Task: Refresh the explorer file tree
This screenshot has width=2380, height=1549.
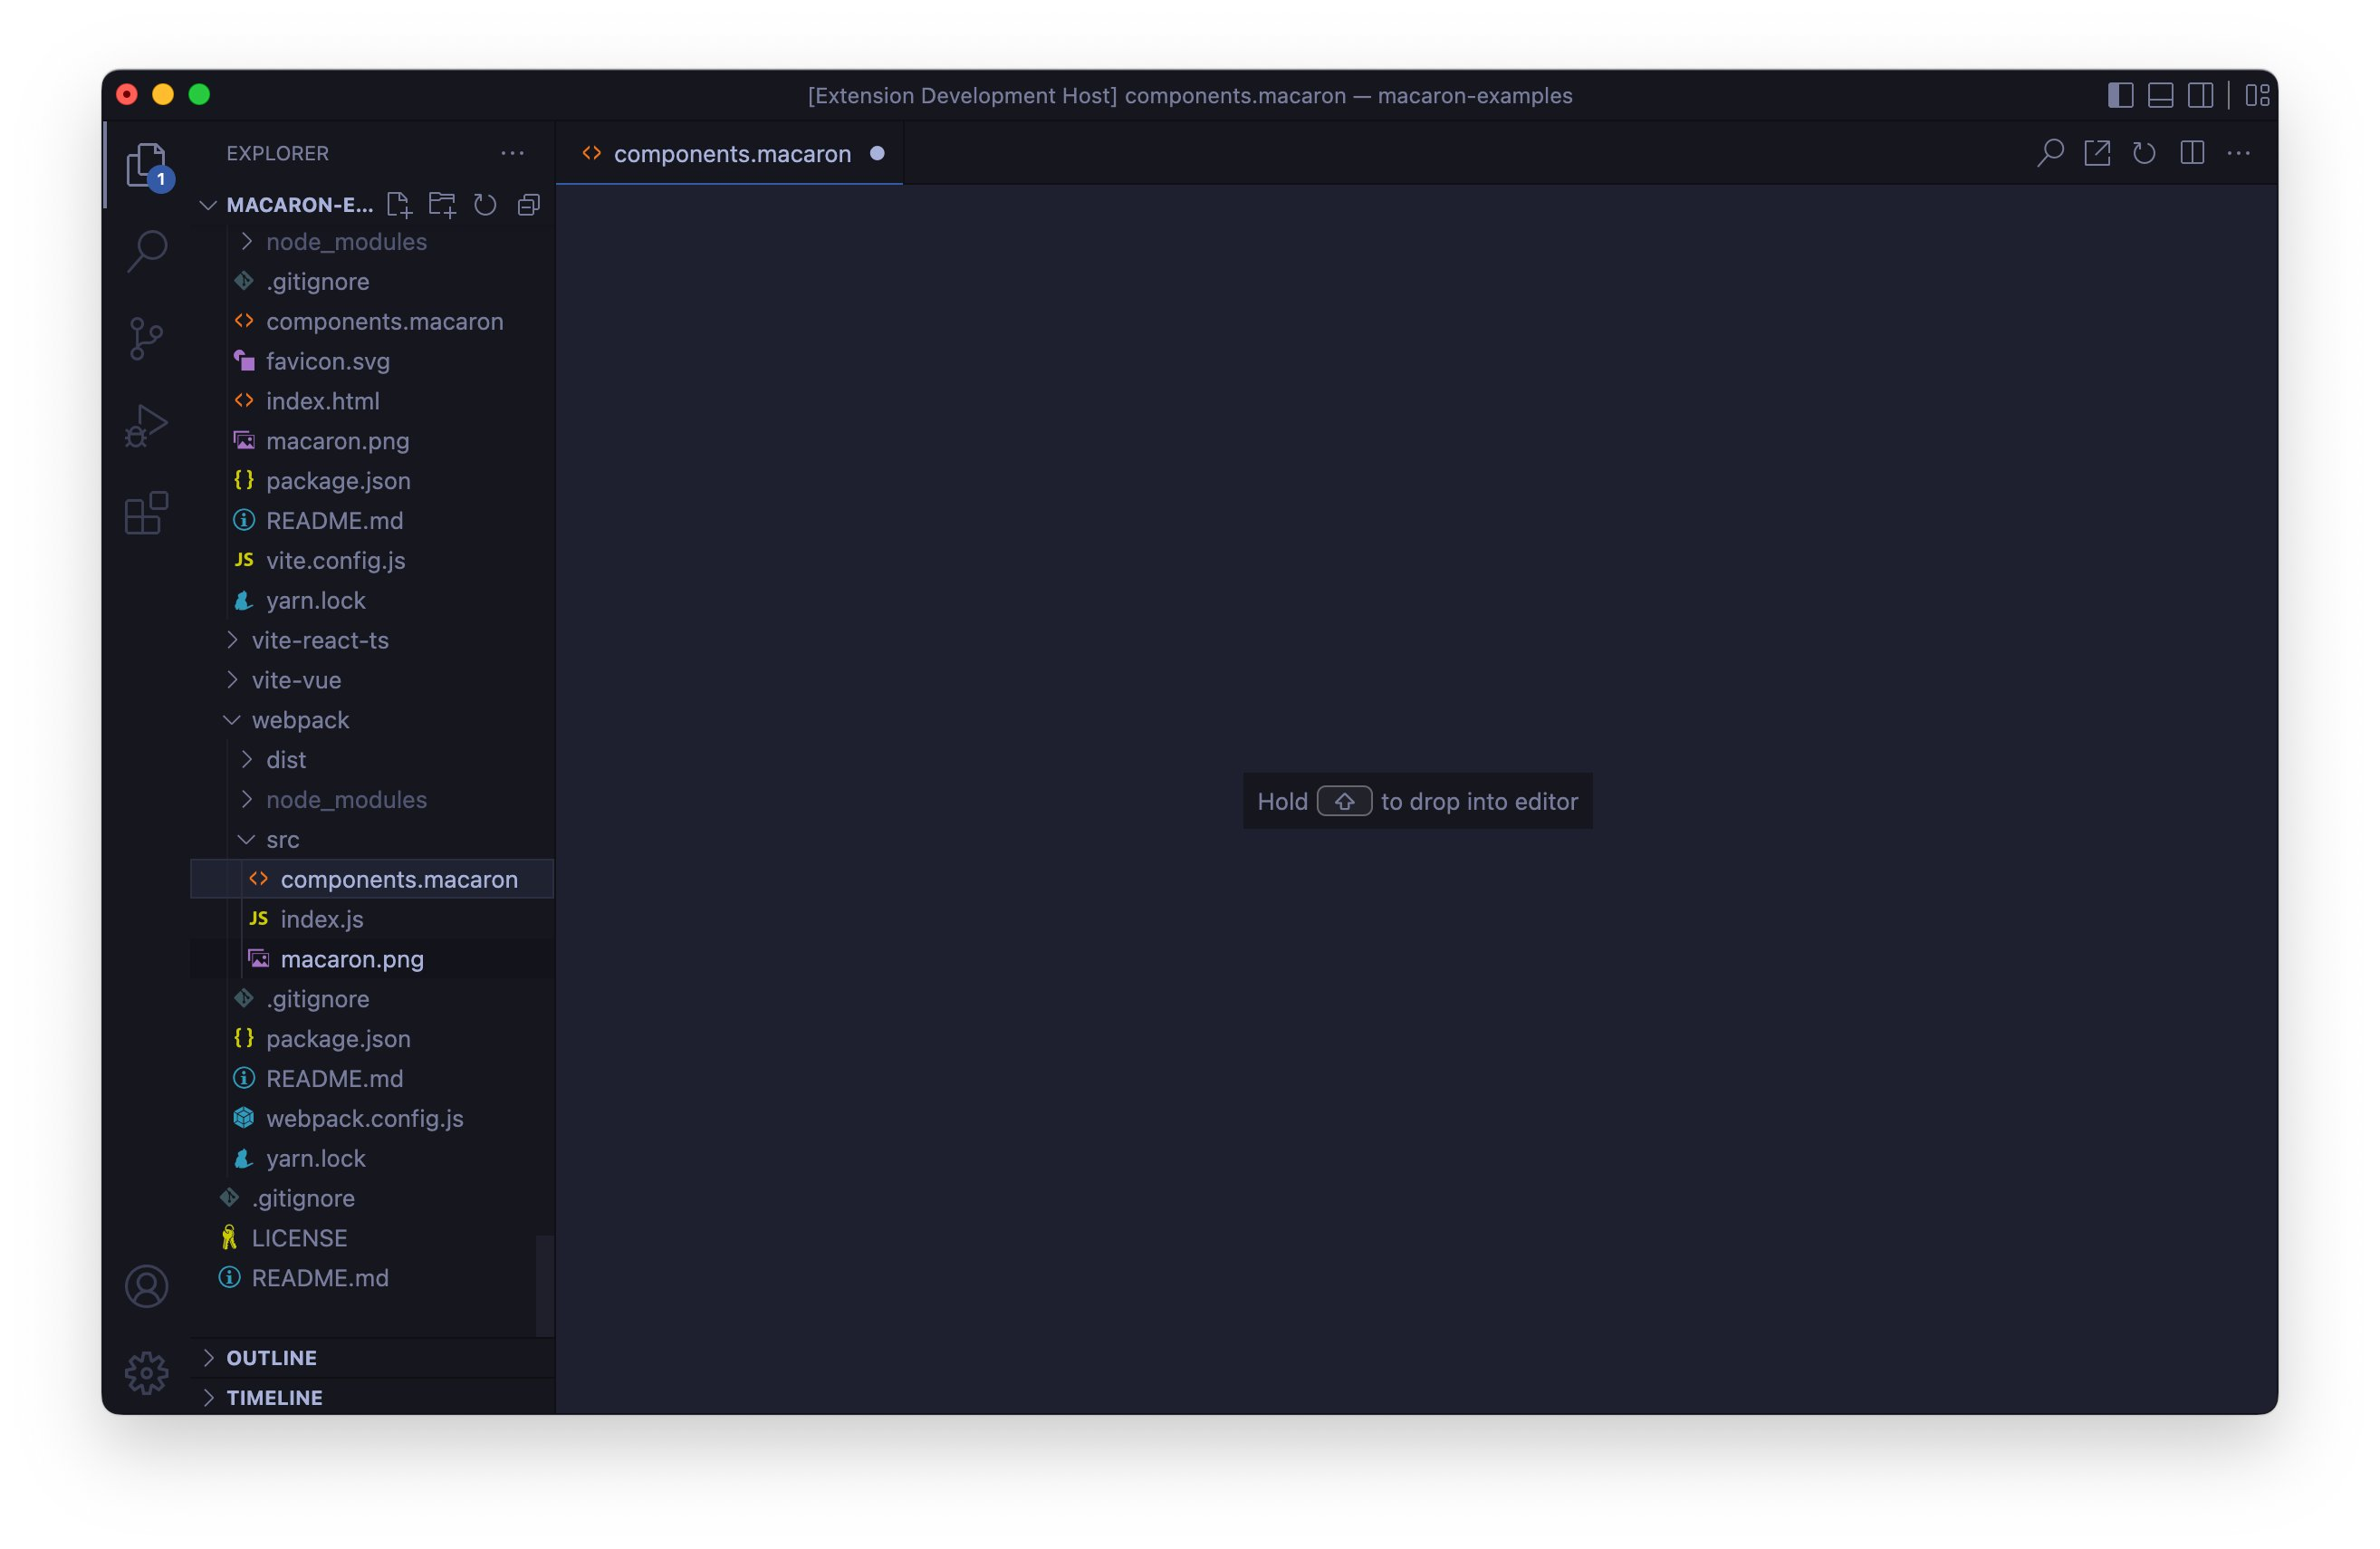Action: coord(485,205)
